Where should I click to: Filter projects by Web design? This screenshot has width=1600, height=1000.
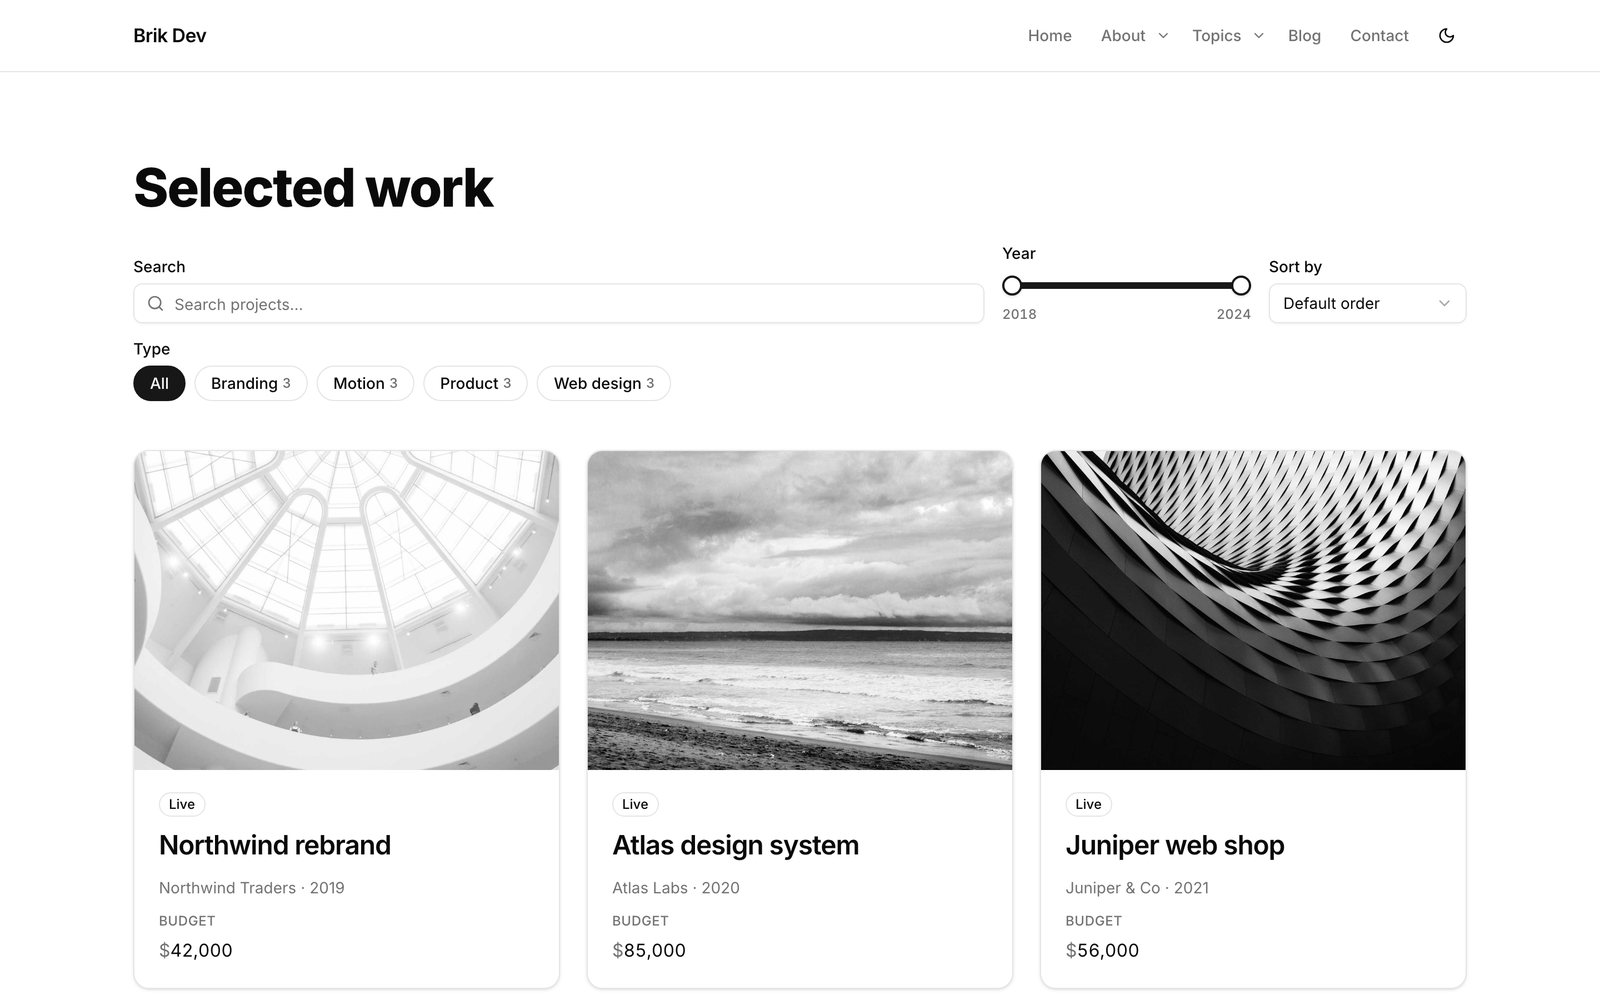604,383
